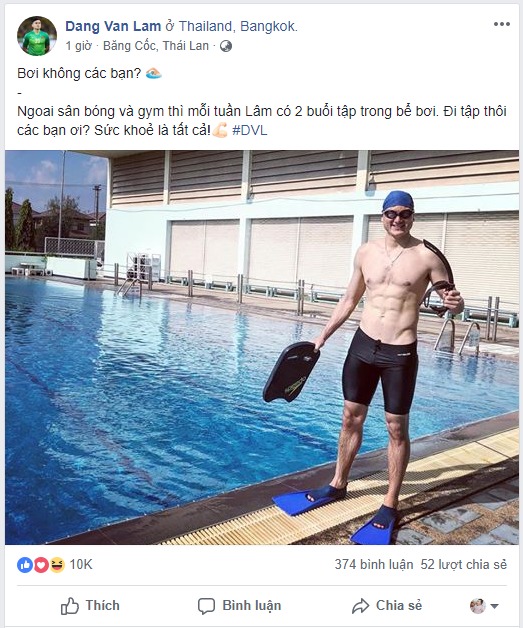Open the 1 giờ post timestamp
523x628 pixels.
(x=78, y=46)
